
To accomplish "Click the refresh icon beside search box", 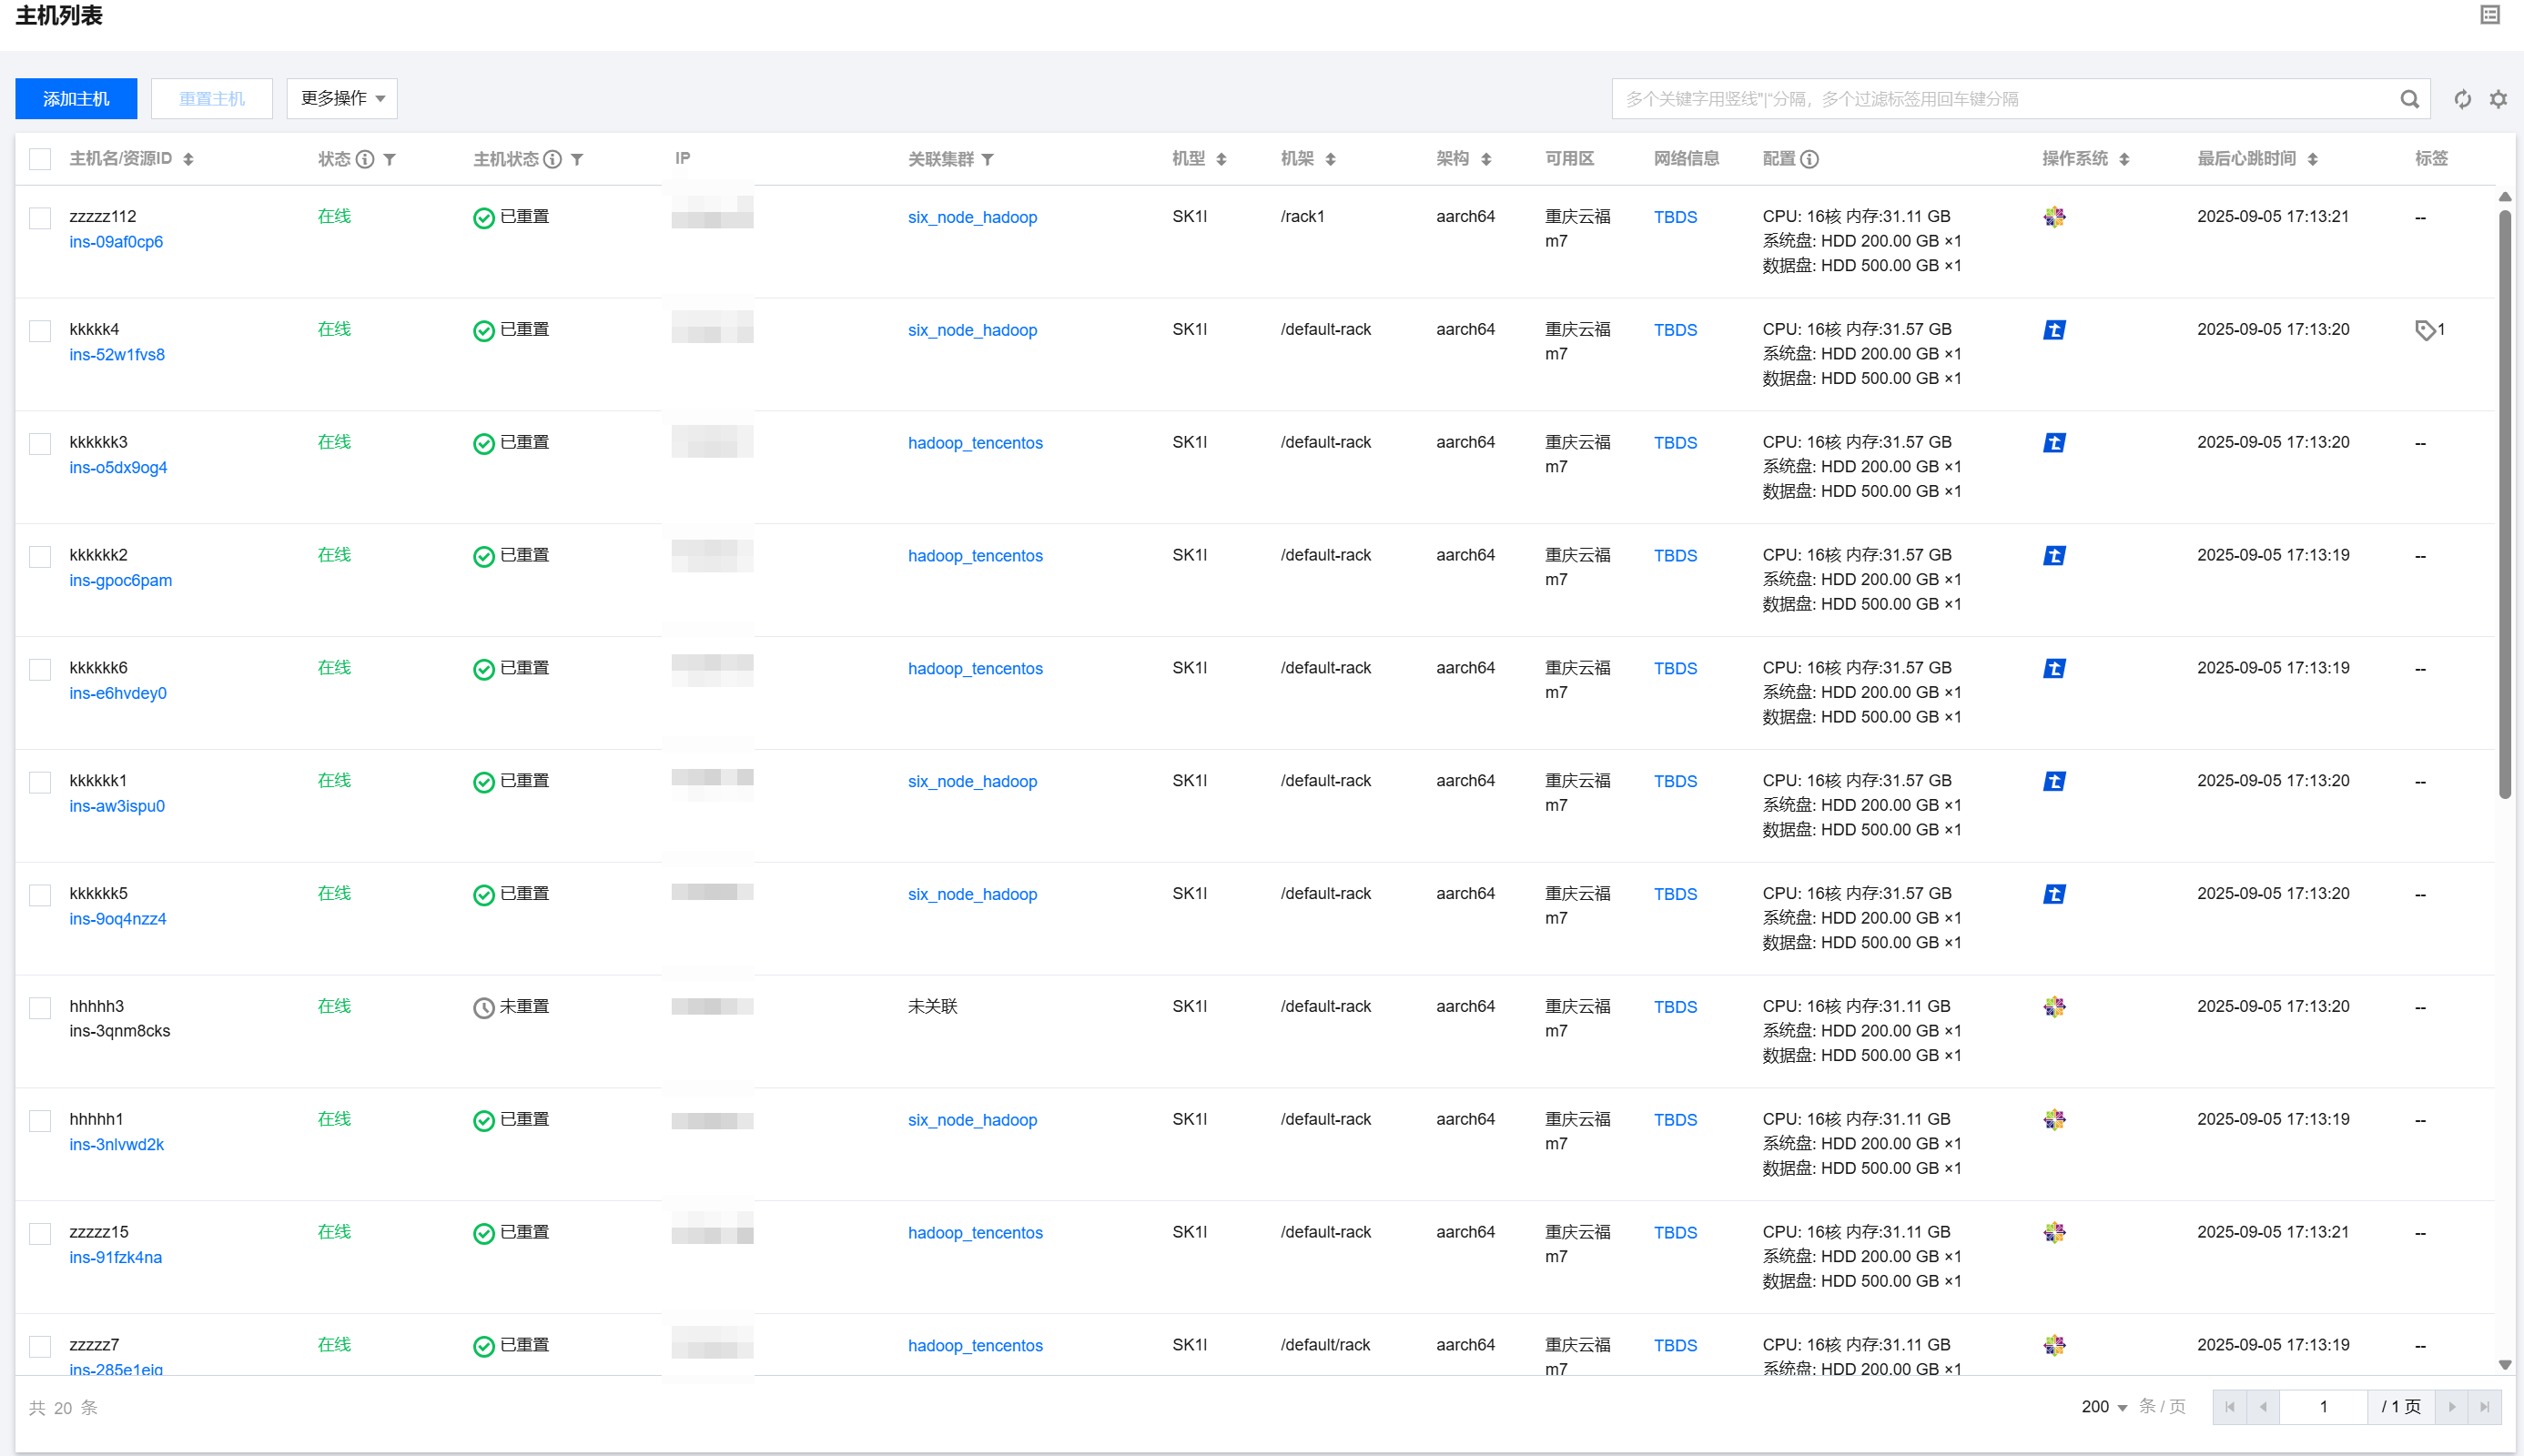I will tap(2462, 99).
